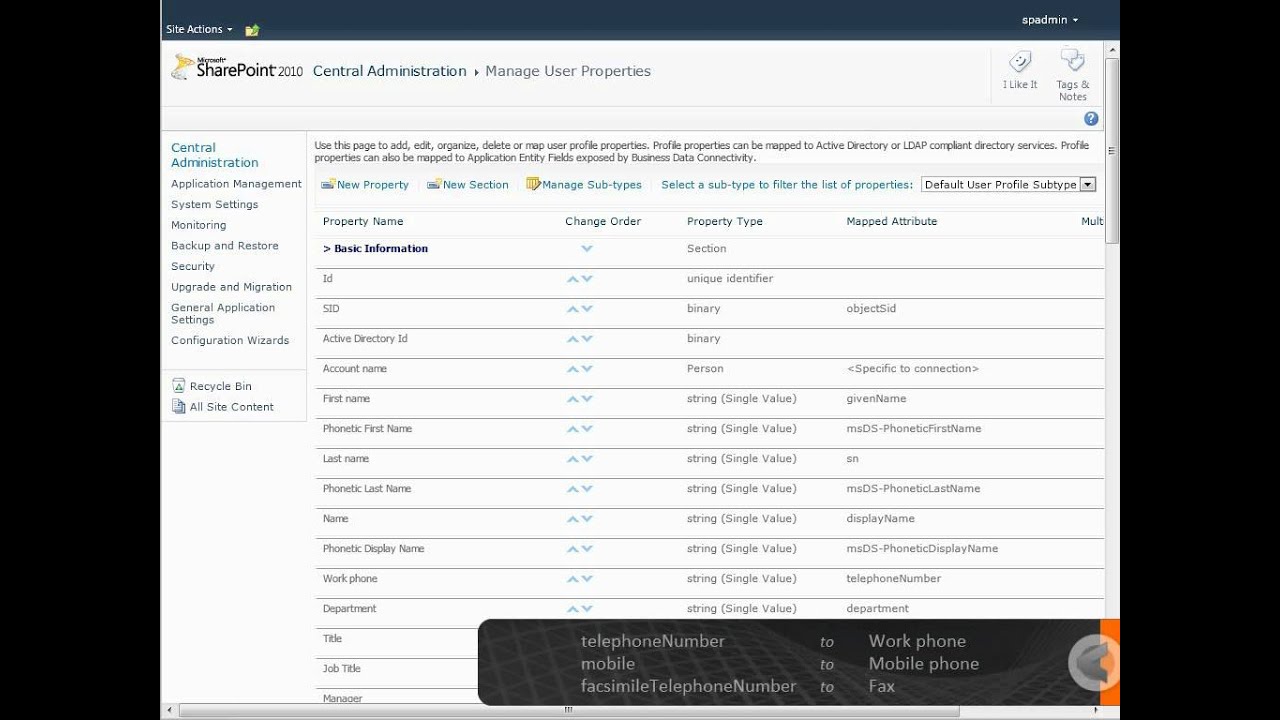This screenshot has height=720, width=1280.
Task: Click New Property toolbar link
Action: 365,185
